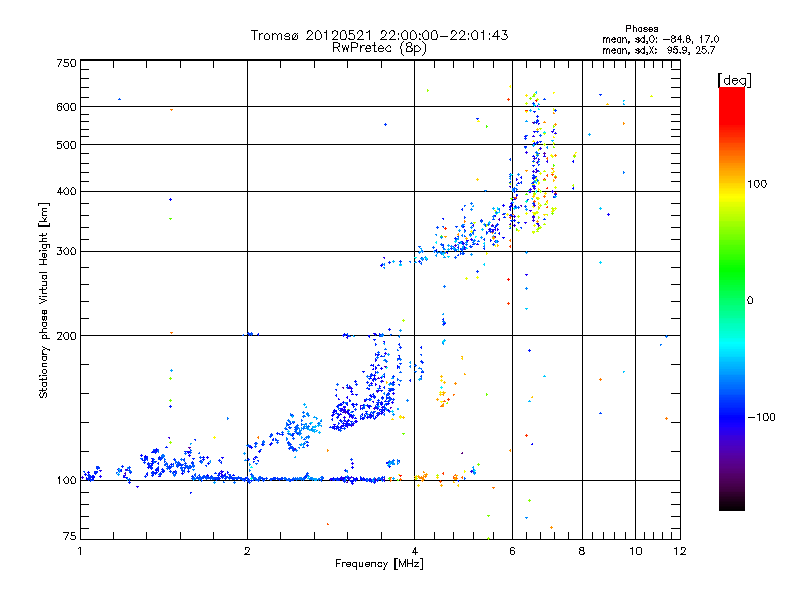The image size is (800, 600).
Task: Click the black bottom of the colorbar
Action: (732, 503)
